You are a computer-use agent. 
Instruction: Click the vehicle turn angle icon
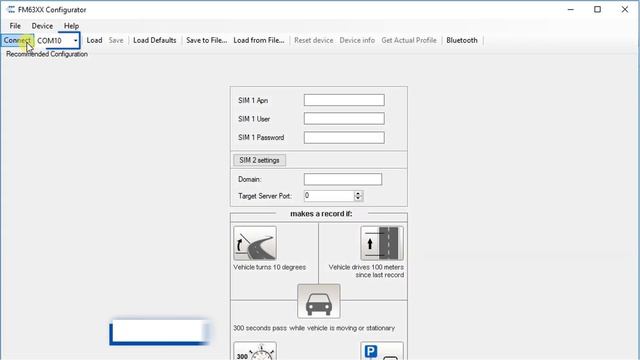[255, 243]
